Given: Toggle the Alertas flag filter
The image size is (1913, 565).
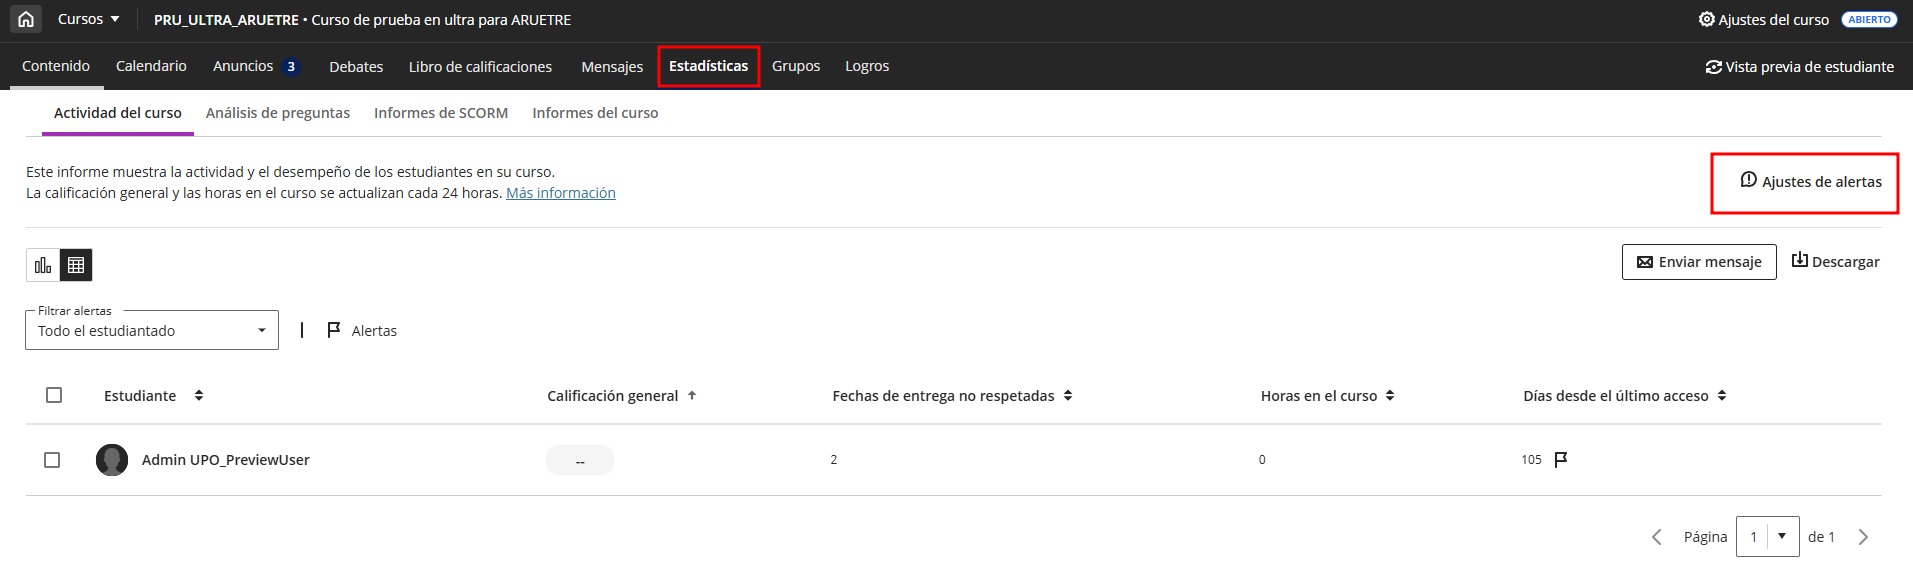Looking at the screenshot, I should point(362,330).
